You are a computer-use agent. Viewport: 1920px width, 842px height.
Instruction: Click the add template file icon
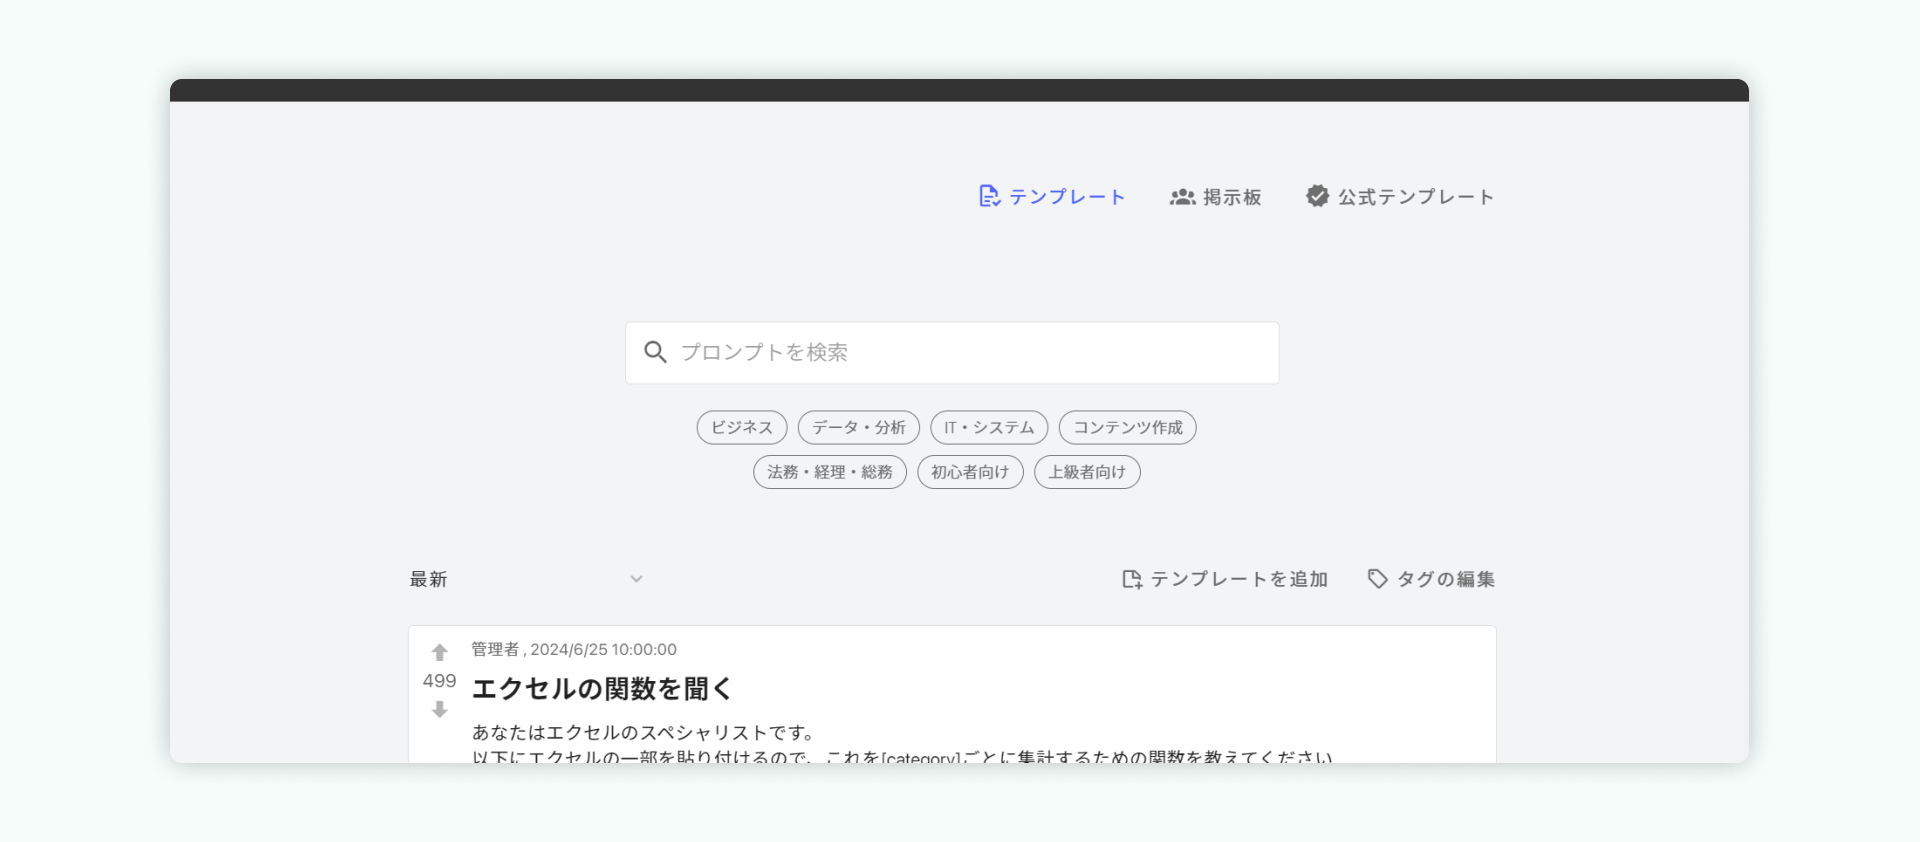(x=1132, y=579)
